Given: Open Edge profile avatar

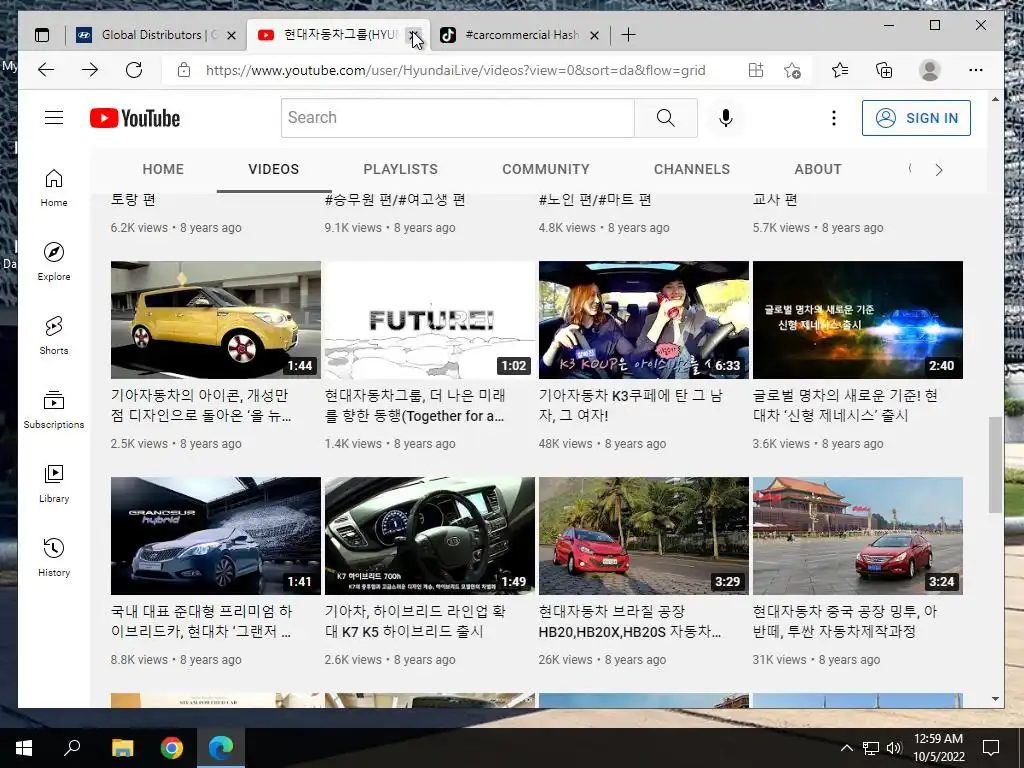Looking at the screenshot, I should 929,70.
